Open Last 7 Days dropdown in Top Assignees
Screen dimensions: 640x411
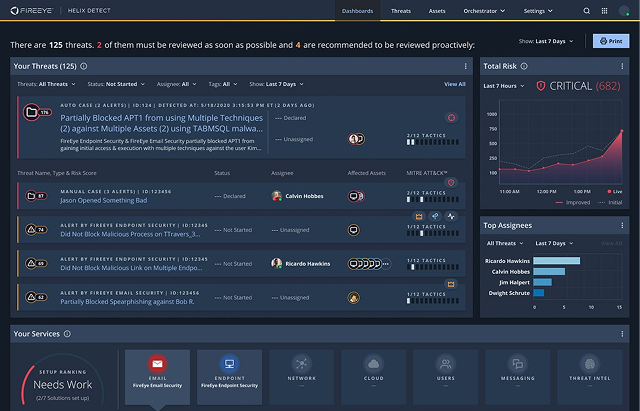click(554, 243)
